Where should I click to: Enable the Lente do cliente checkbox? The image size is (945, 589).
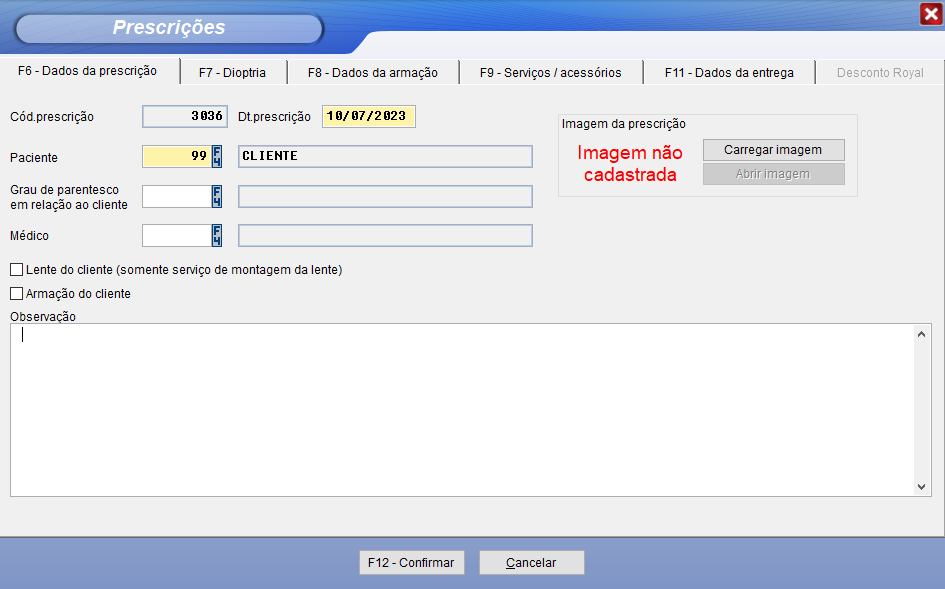click(x=17, y=269)
